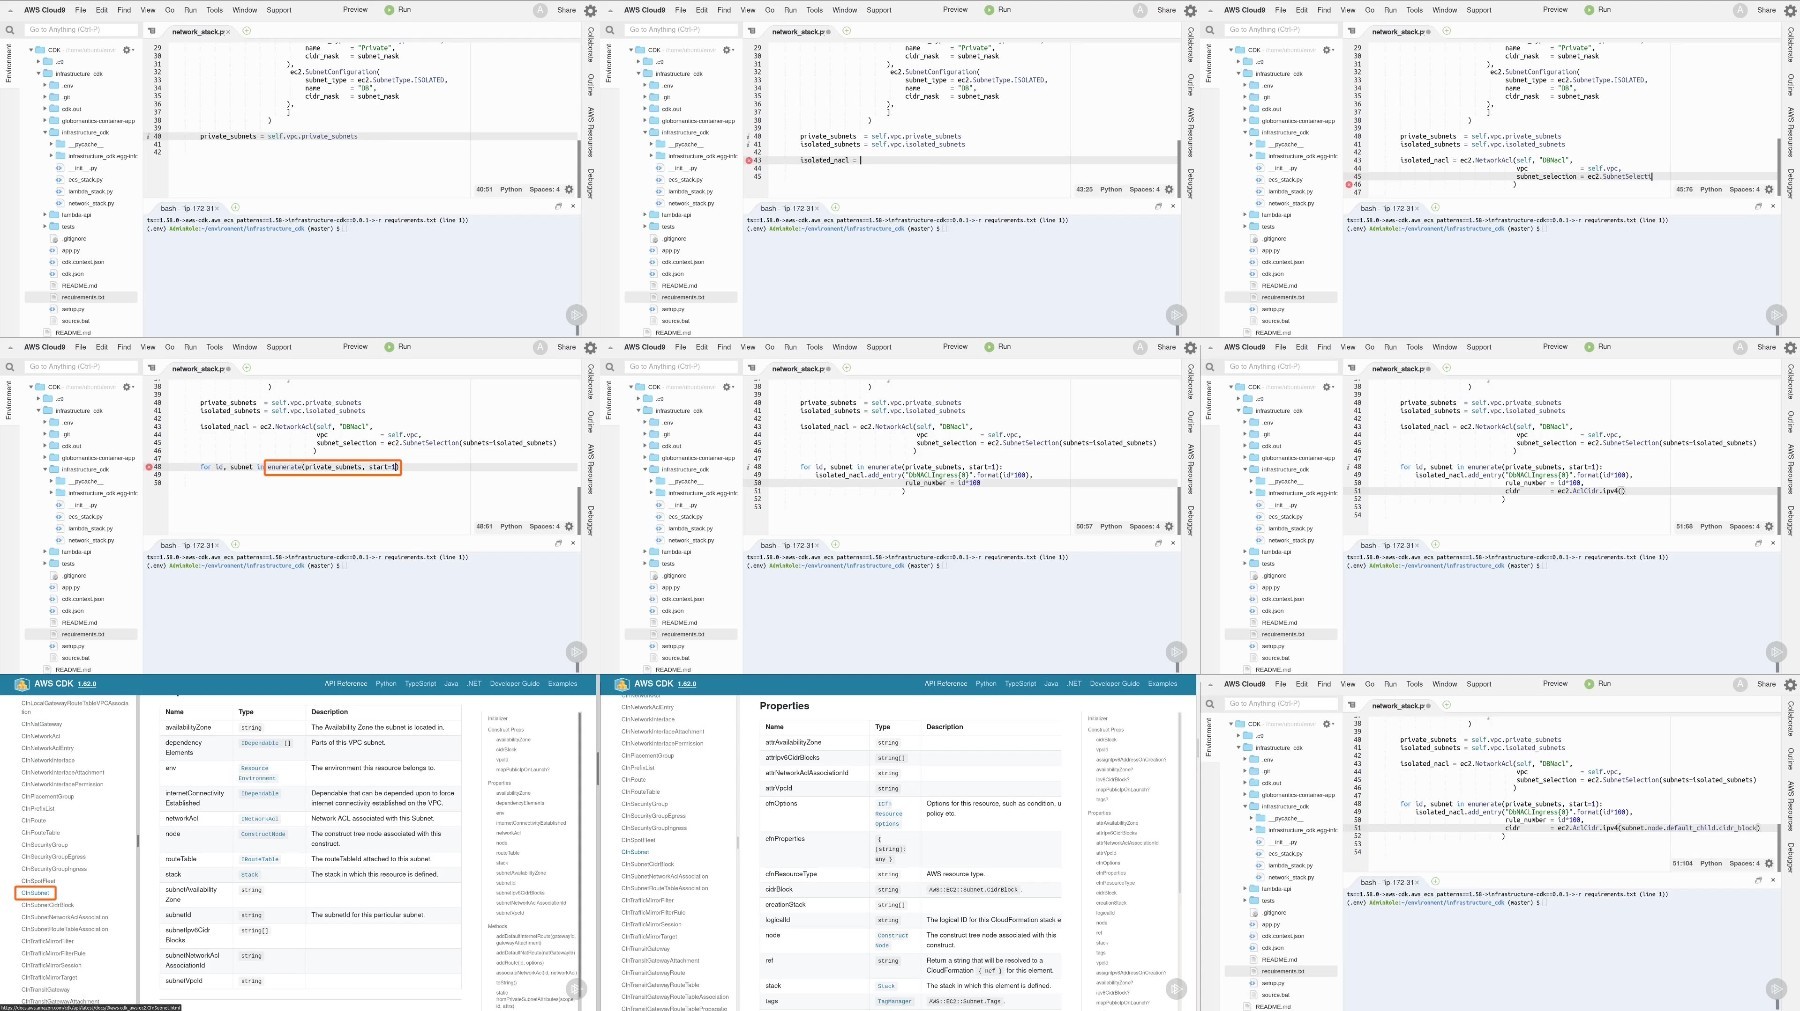
Task: Open editor settings gear beside the 48:61 indicator
Action: pos(569,526)
